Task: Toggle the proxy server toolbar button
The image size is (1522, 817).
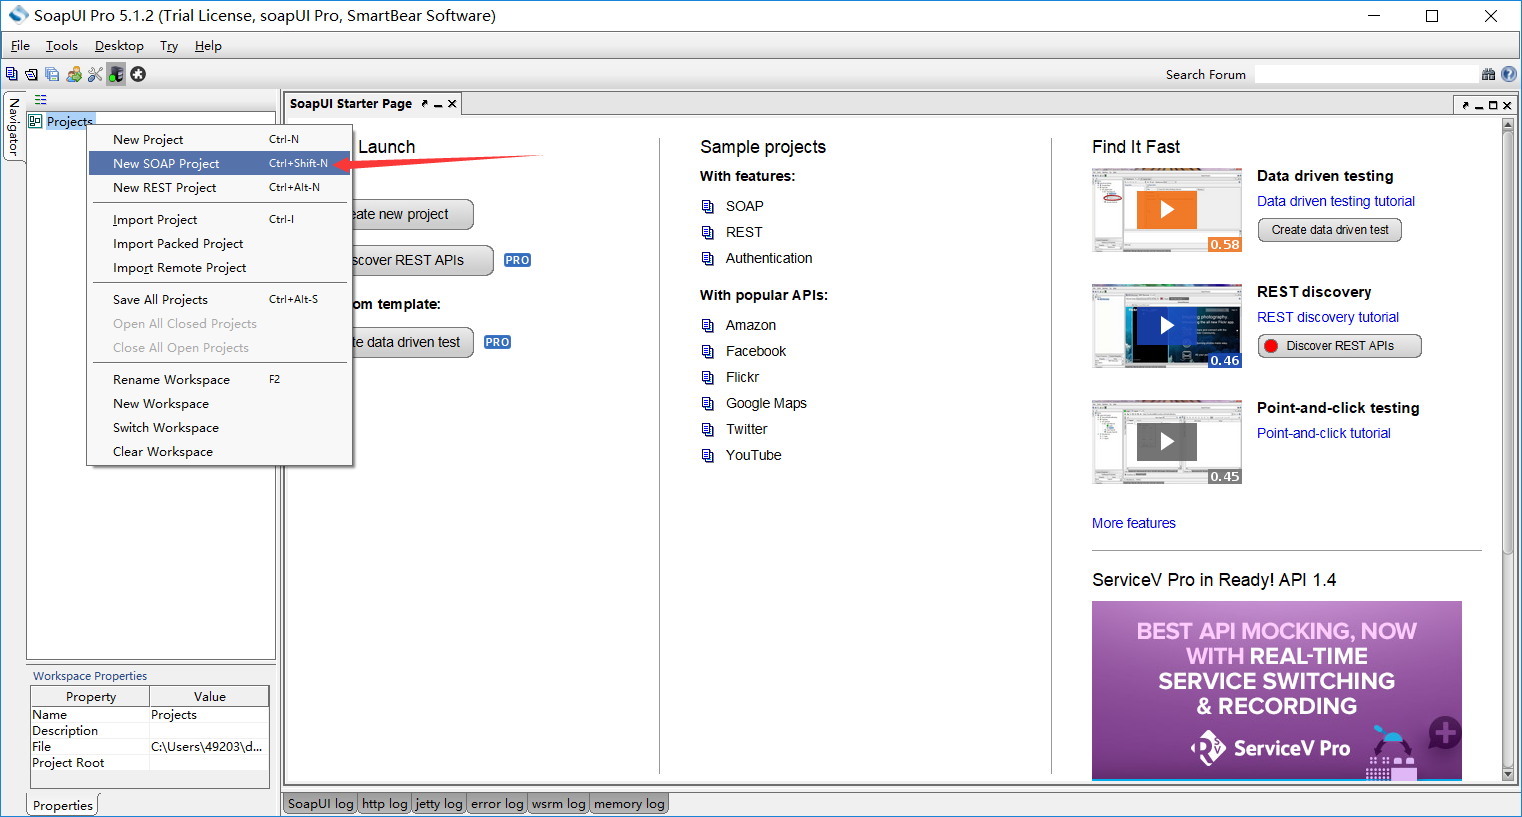Action: 116,74
